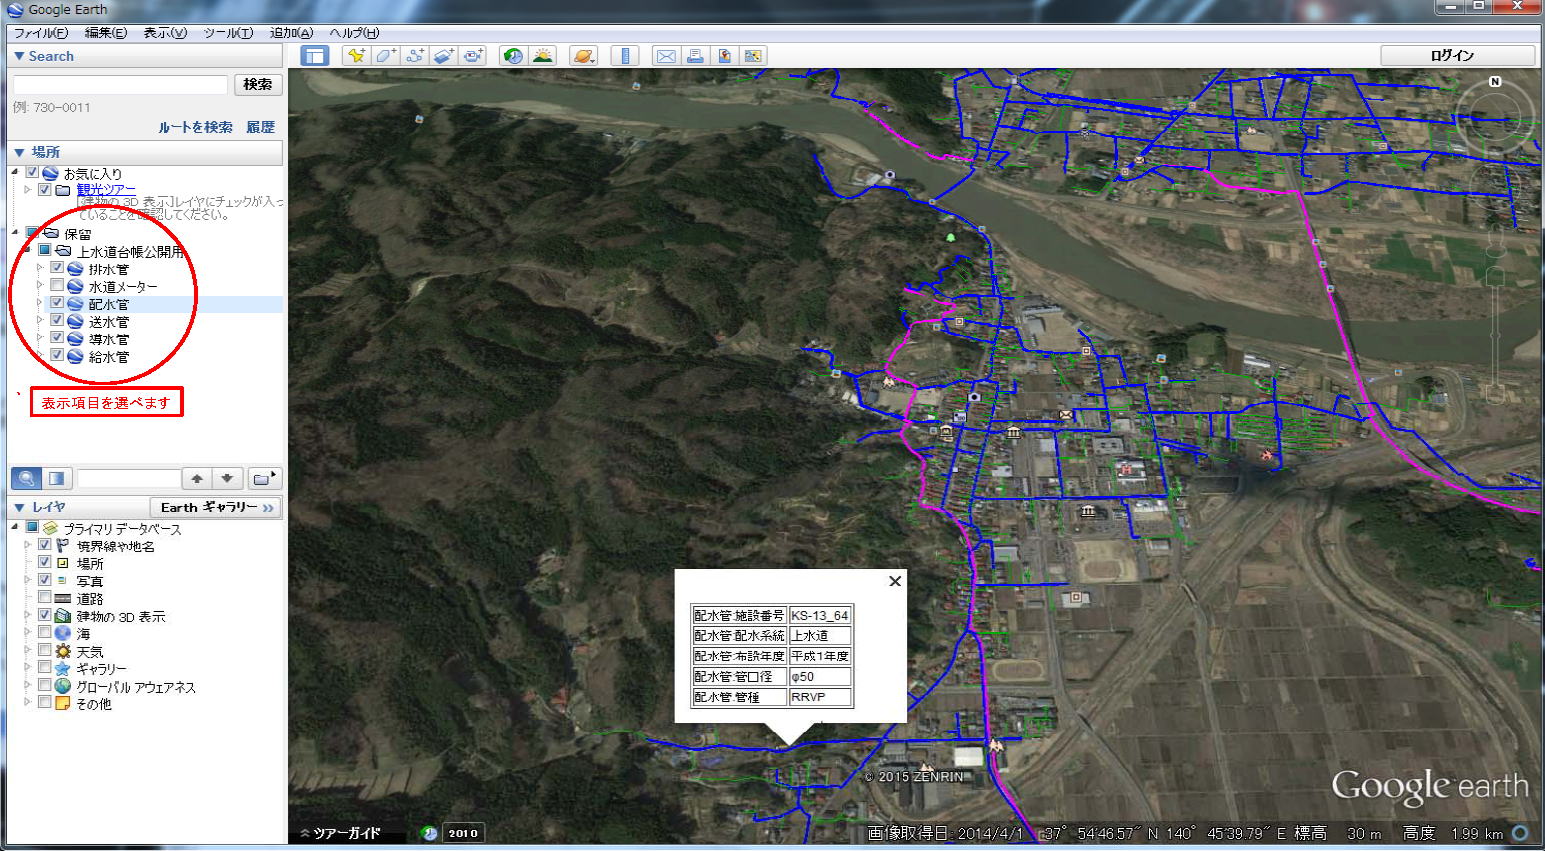The width and height of the screenshot is (1545, 851).
Task: Select the Ruler measurement tool
Action: pos(625,56)
